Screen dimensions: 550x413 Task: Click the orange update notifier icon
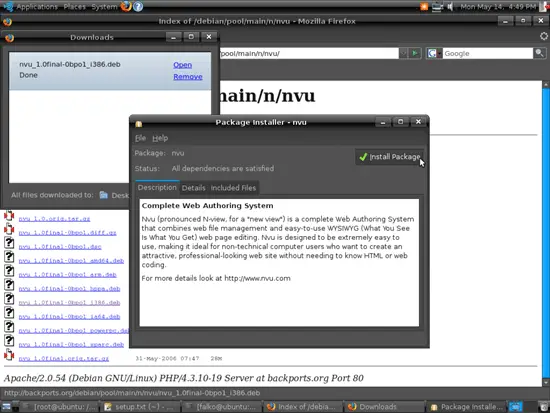[424, 7]
